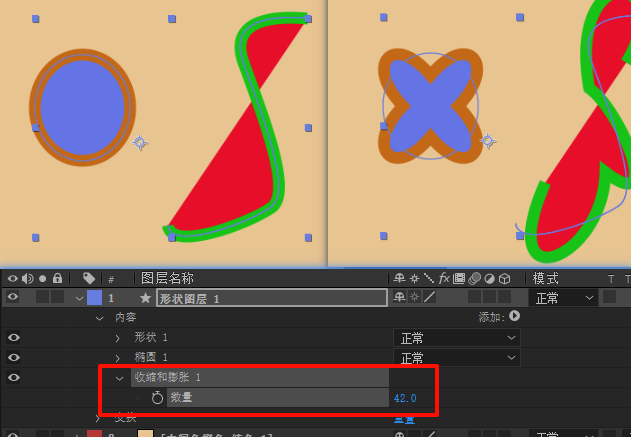Screen dimensions: 631x437
Task: Toggle visibility eye of 收缩和膨胀 1
Action: pyautogui.click(x=13, y=377)
